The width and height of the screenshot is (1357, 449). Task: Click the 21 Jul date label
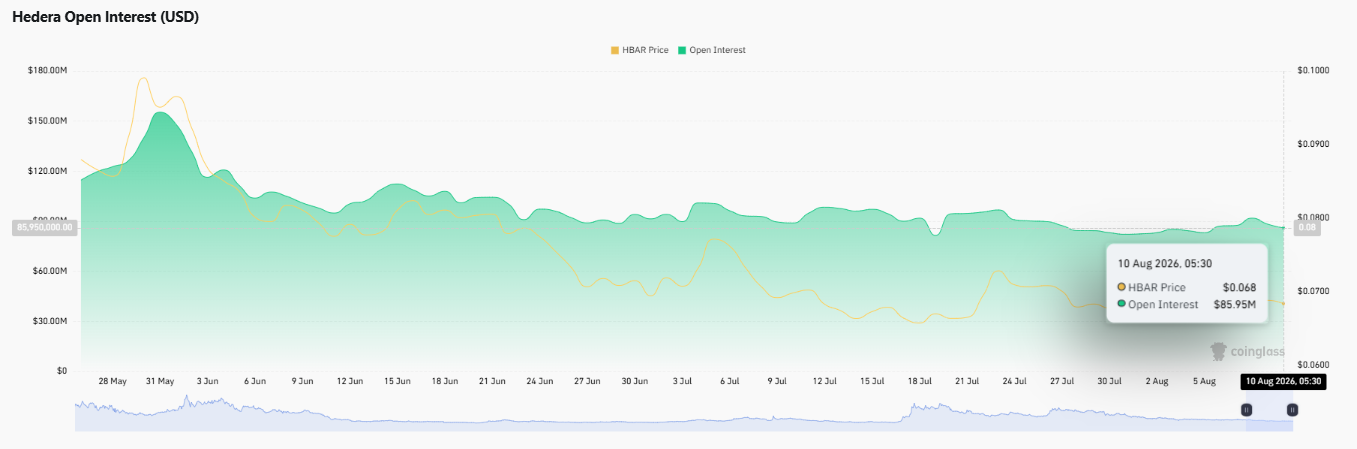pyautogui.click(x=968, y=381)
